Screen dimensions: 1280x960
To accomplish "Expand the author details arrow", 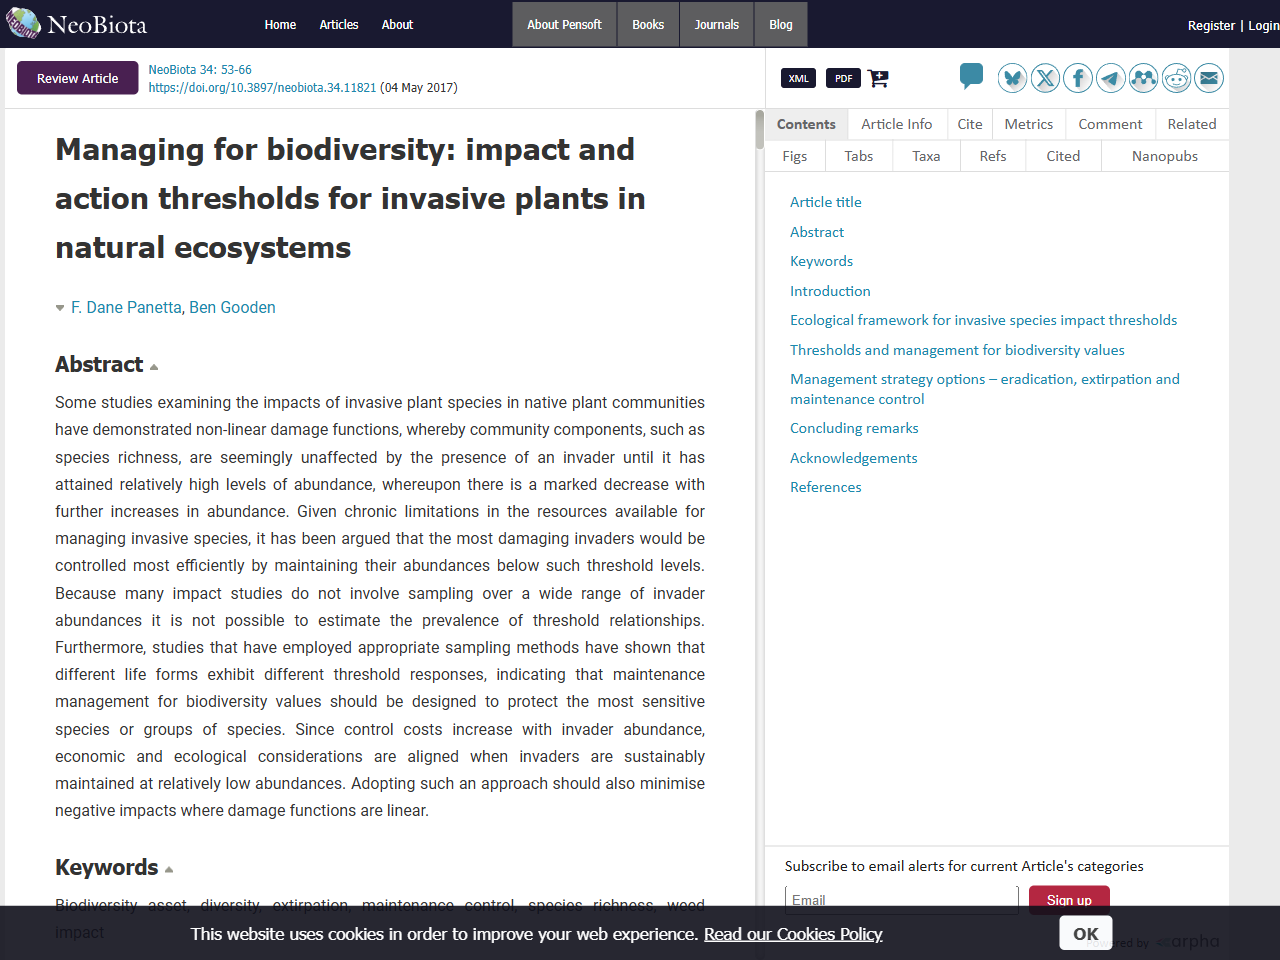I will (59, 308).
